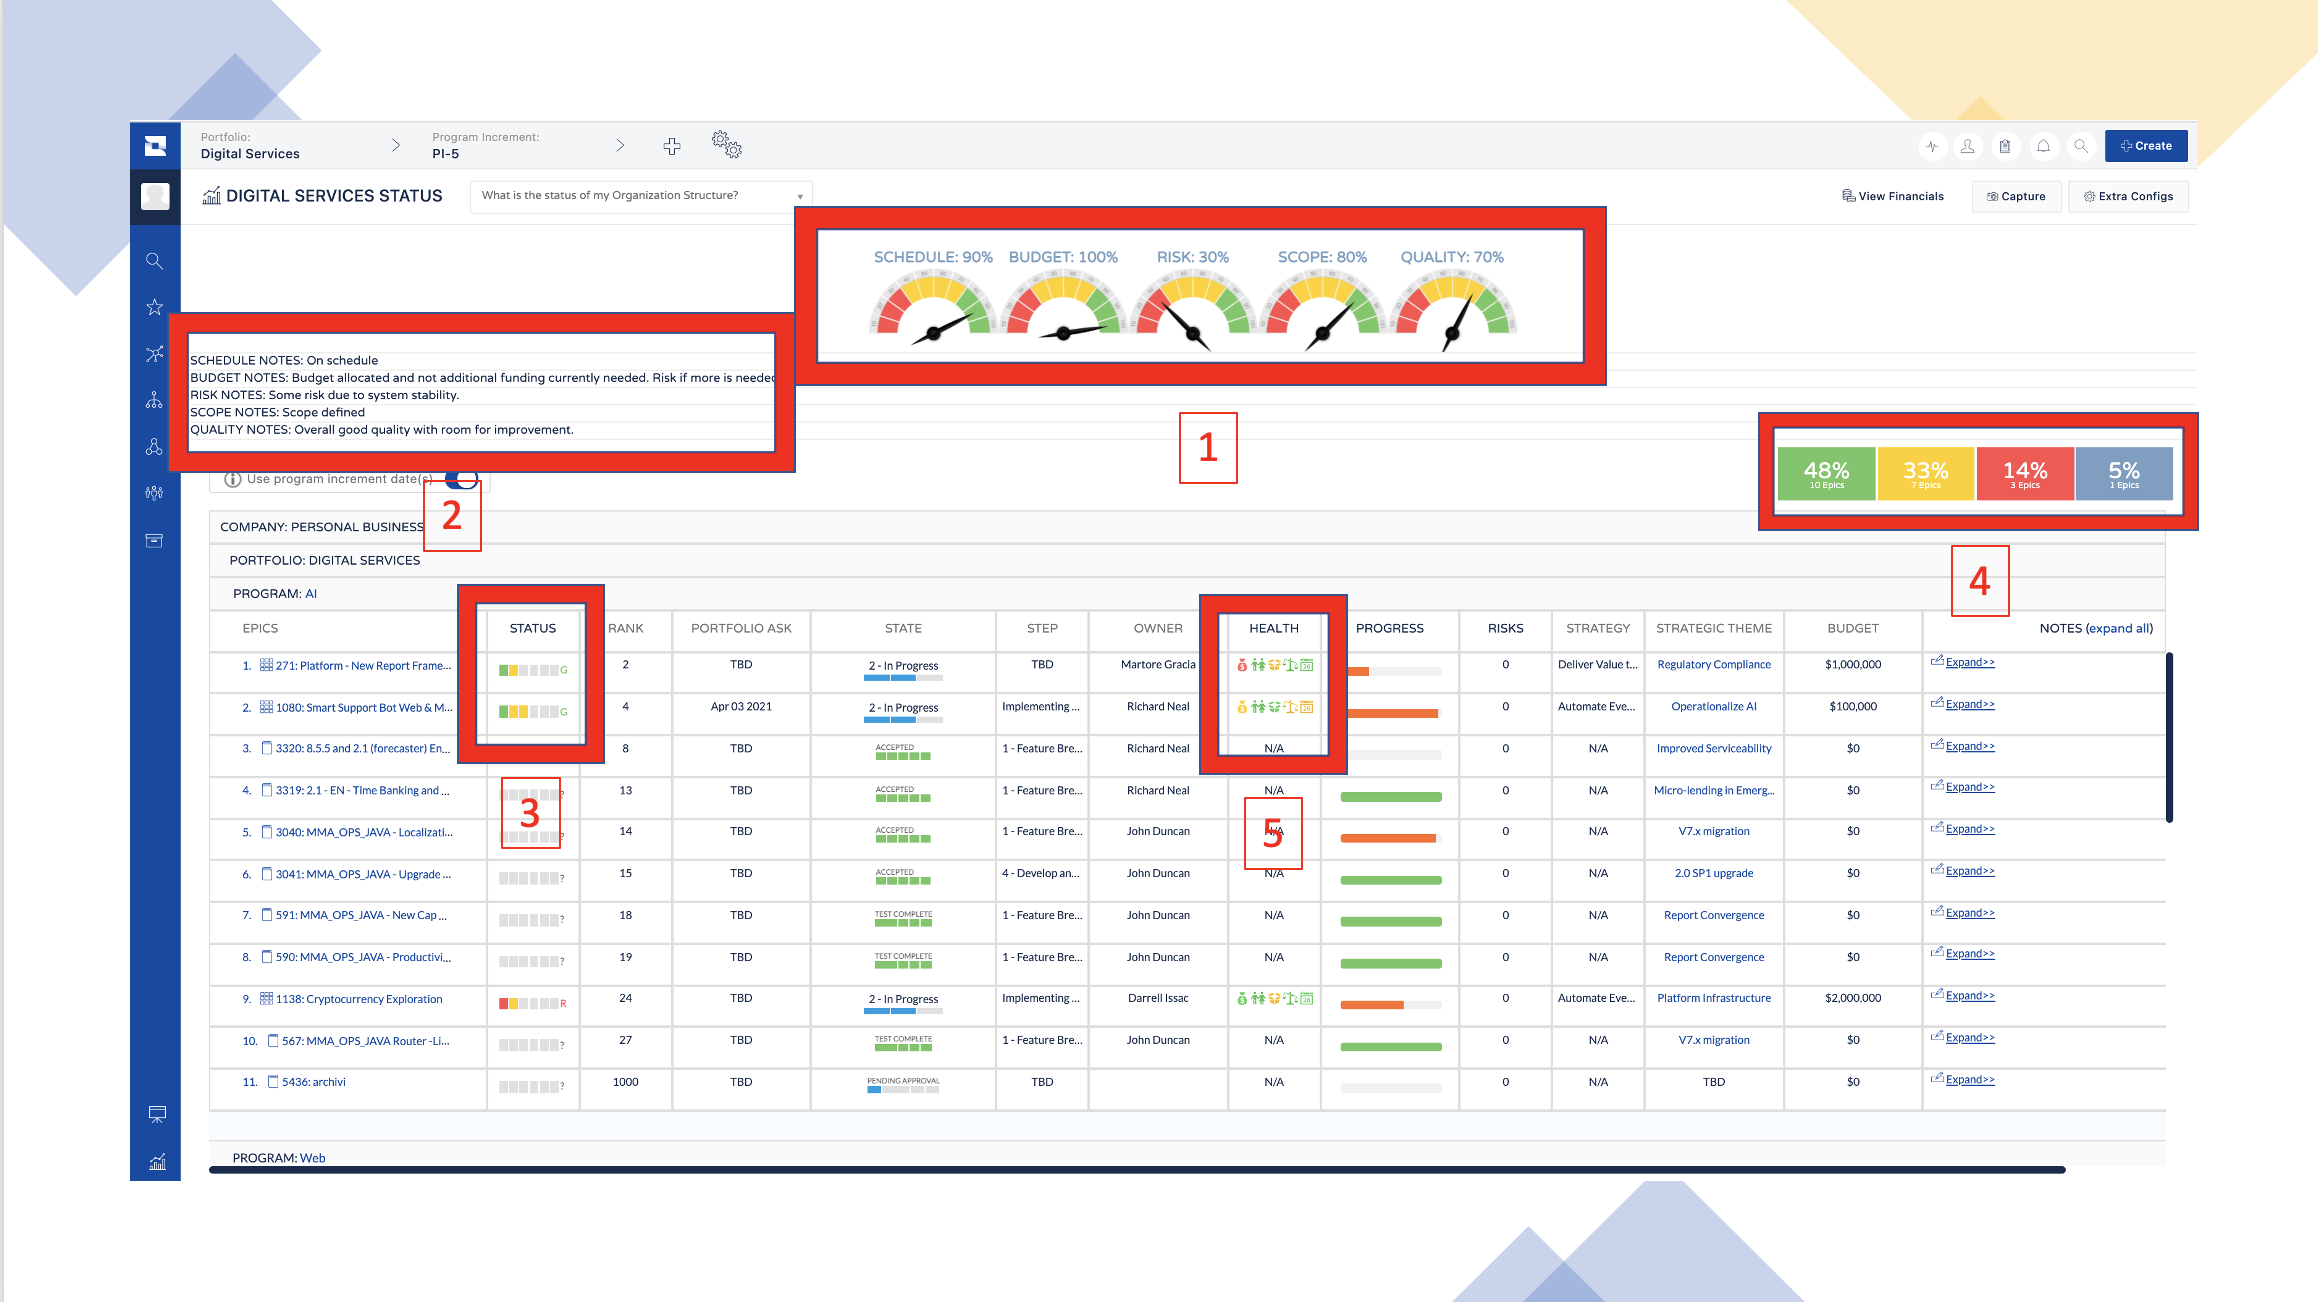The width and height of the screenshot is (2318, 1302).
Task: Click the green 48% epics tile
Action: [x=1826, y=474]
